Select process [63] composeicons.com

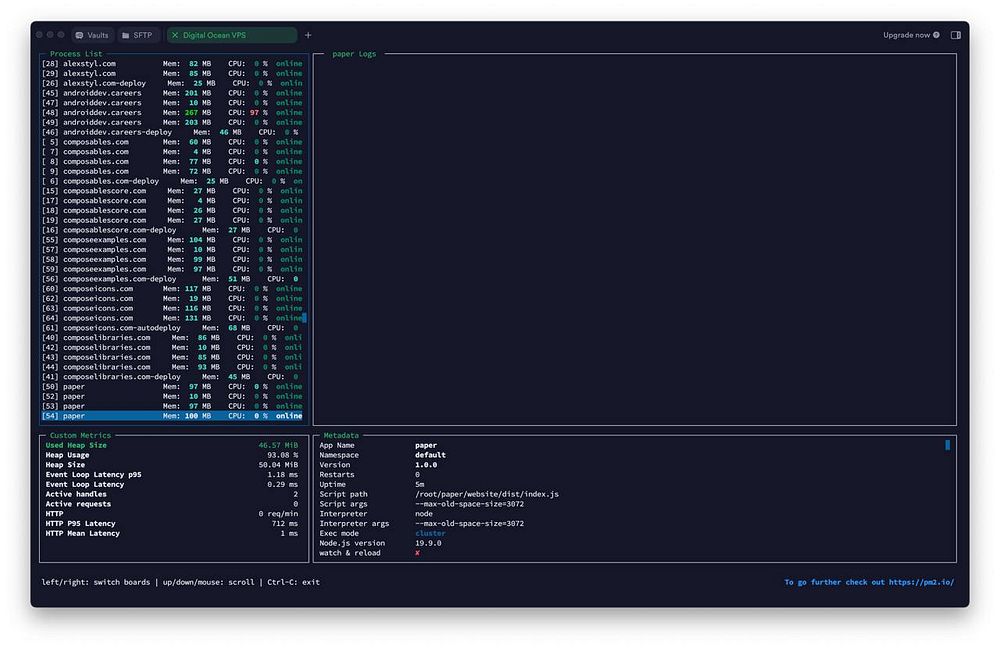pyautogui.click(x=172, y=308)
